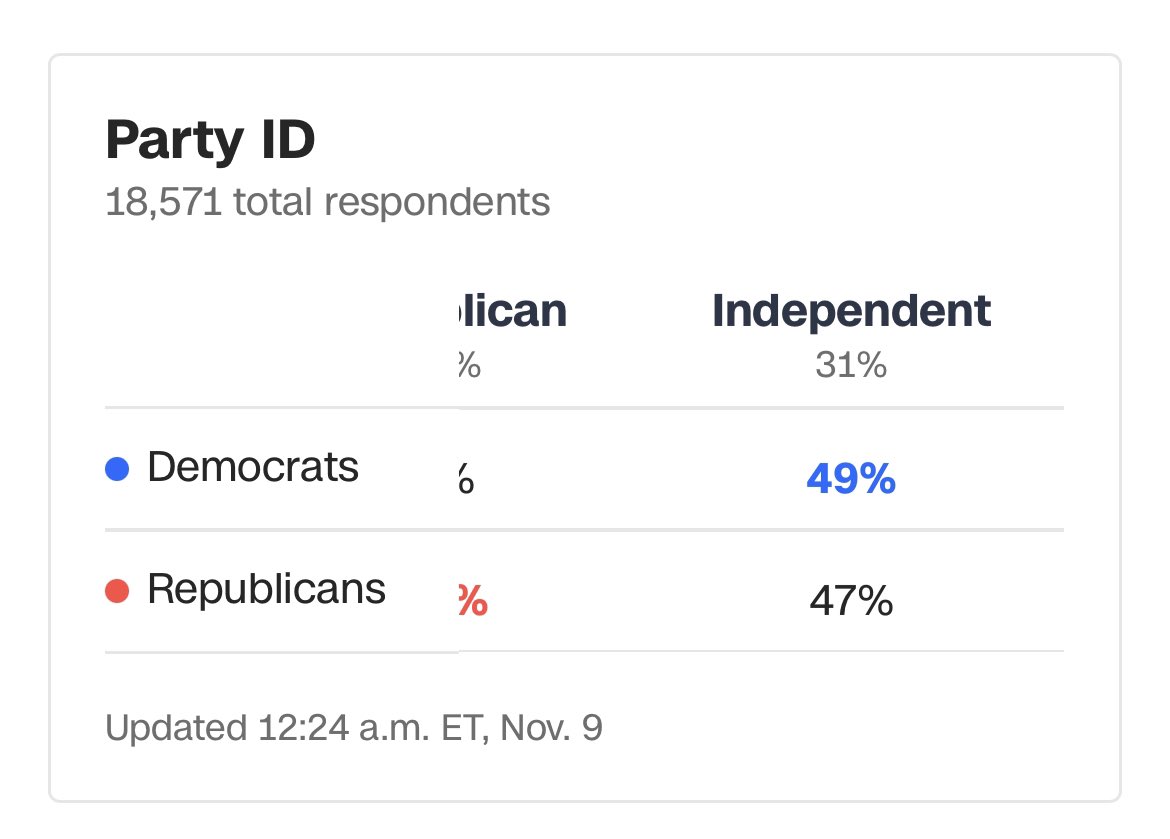Click the red Republicans dot
The image size is (1170, 839).
(117, 590)
